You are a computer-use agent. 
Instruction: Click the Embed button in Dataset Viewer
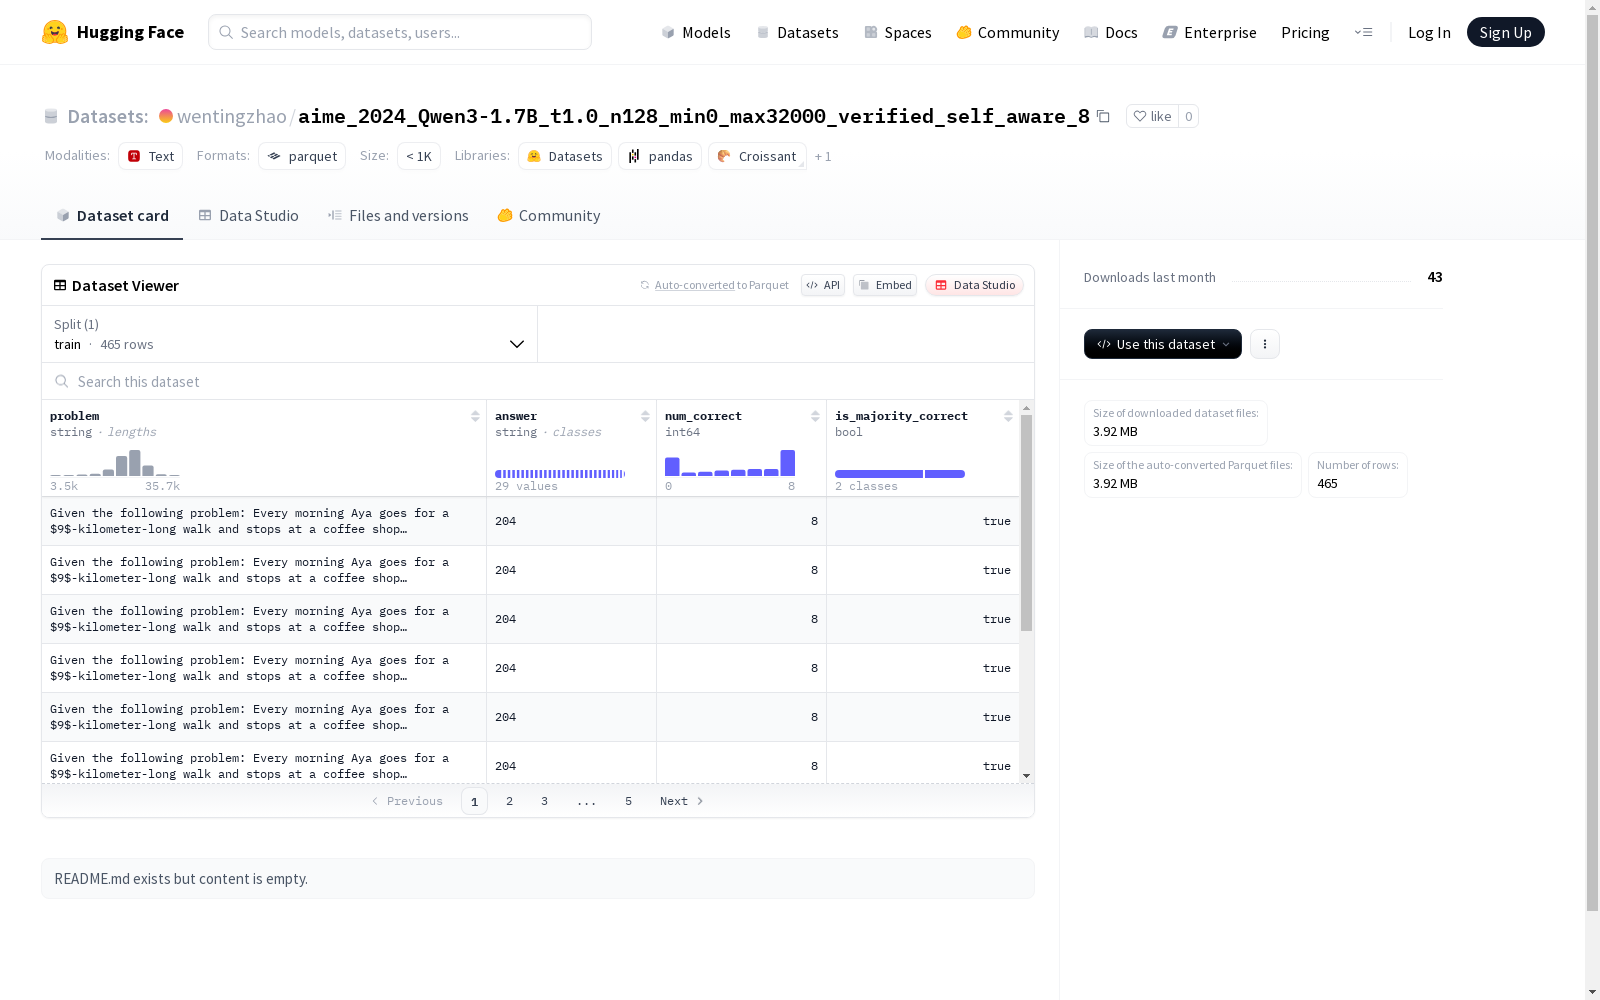tap(885, 285)
